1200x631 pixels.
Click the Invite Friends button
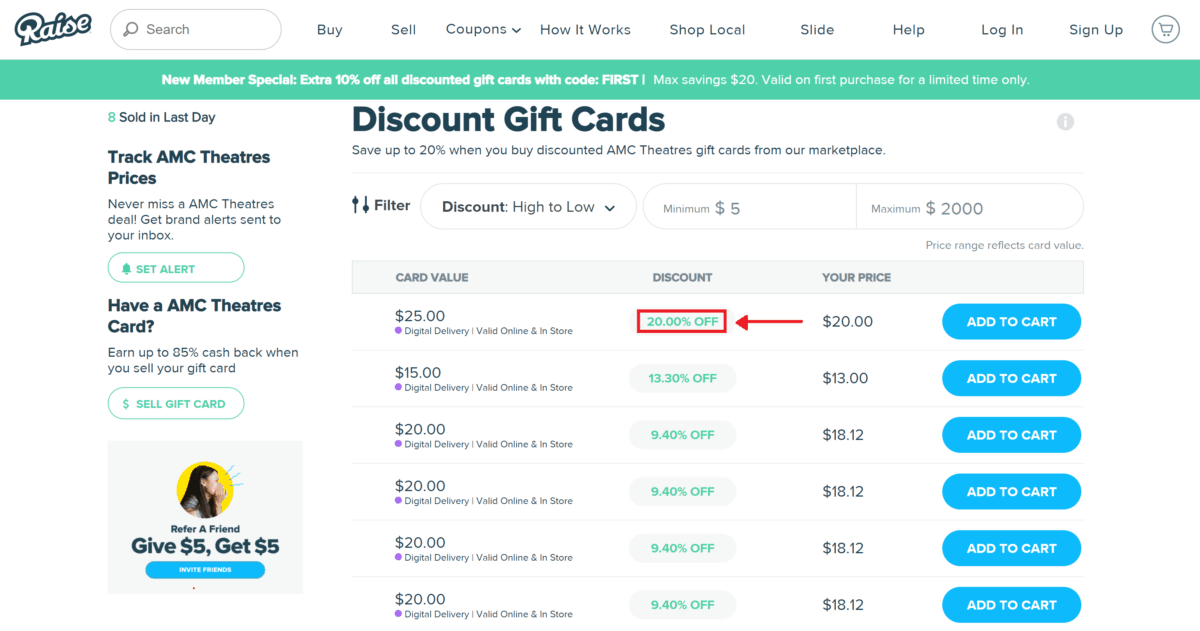pos(204,569)
